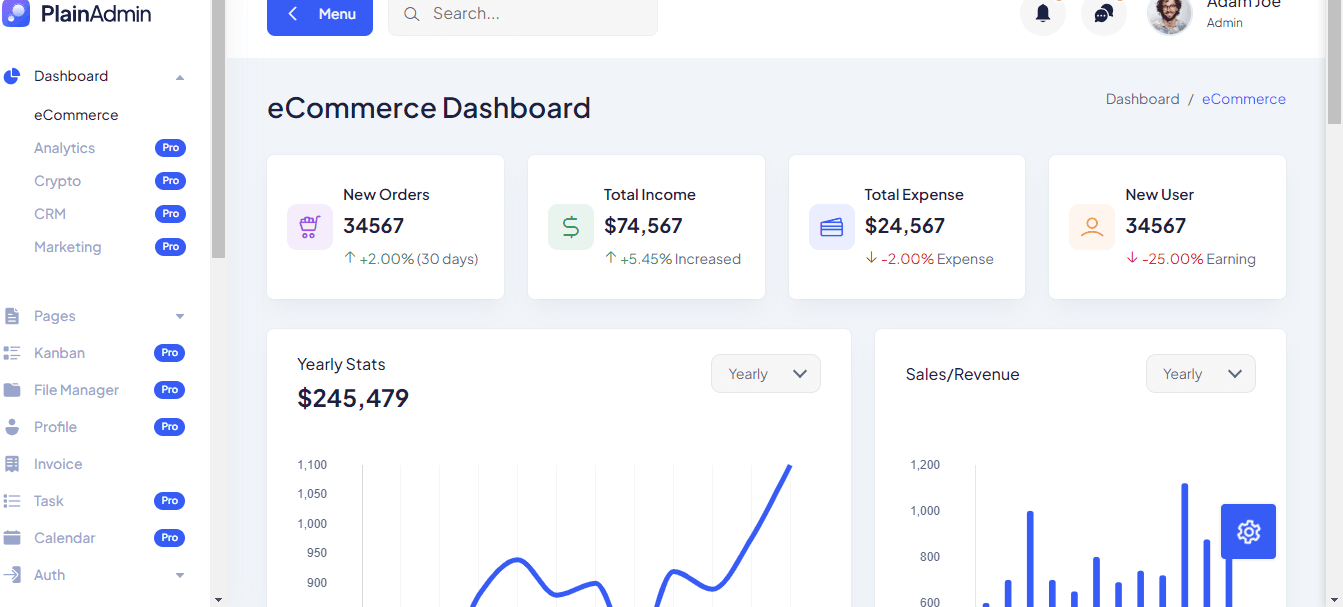The width and height of the screenshot is (1343, 607).
Task: Click the Menu collapse button
Action: point(319,14)
